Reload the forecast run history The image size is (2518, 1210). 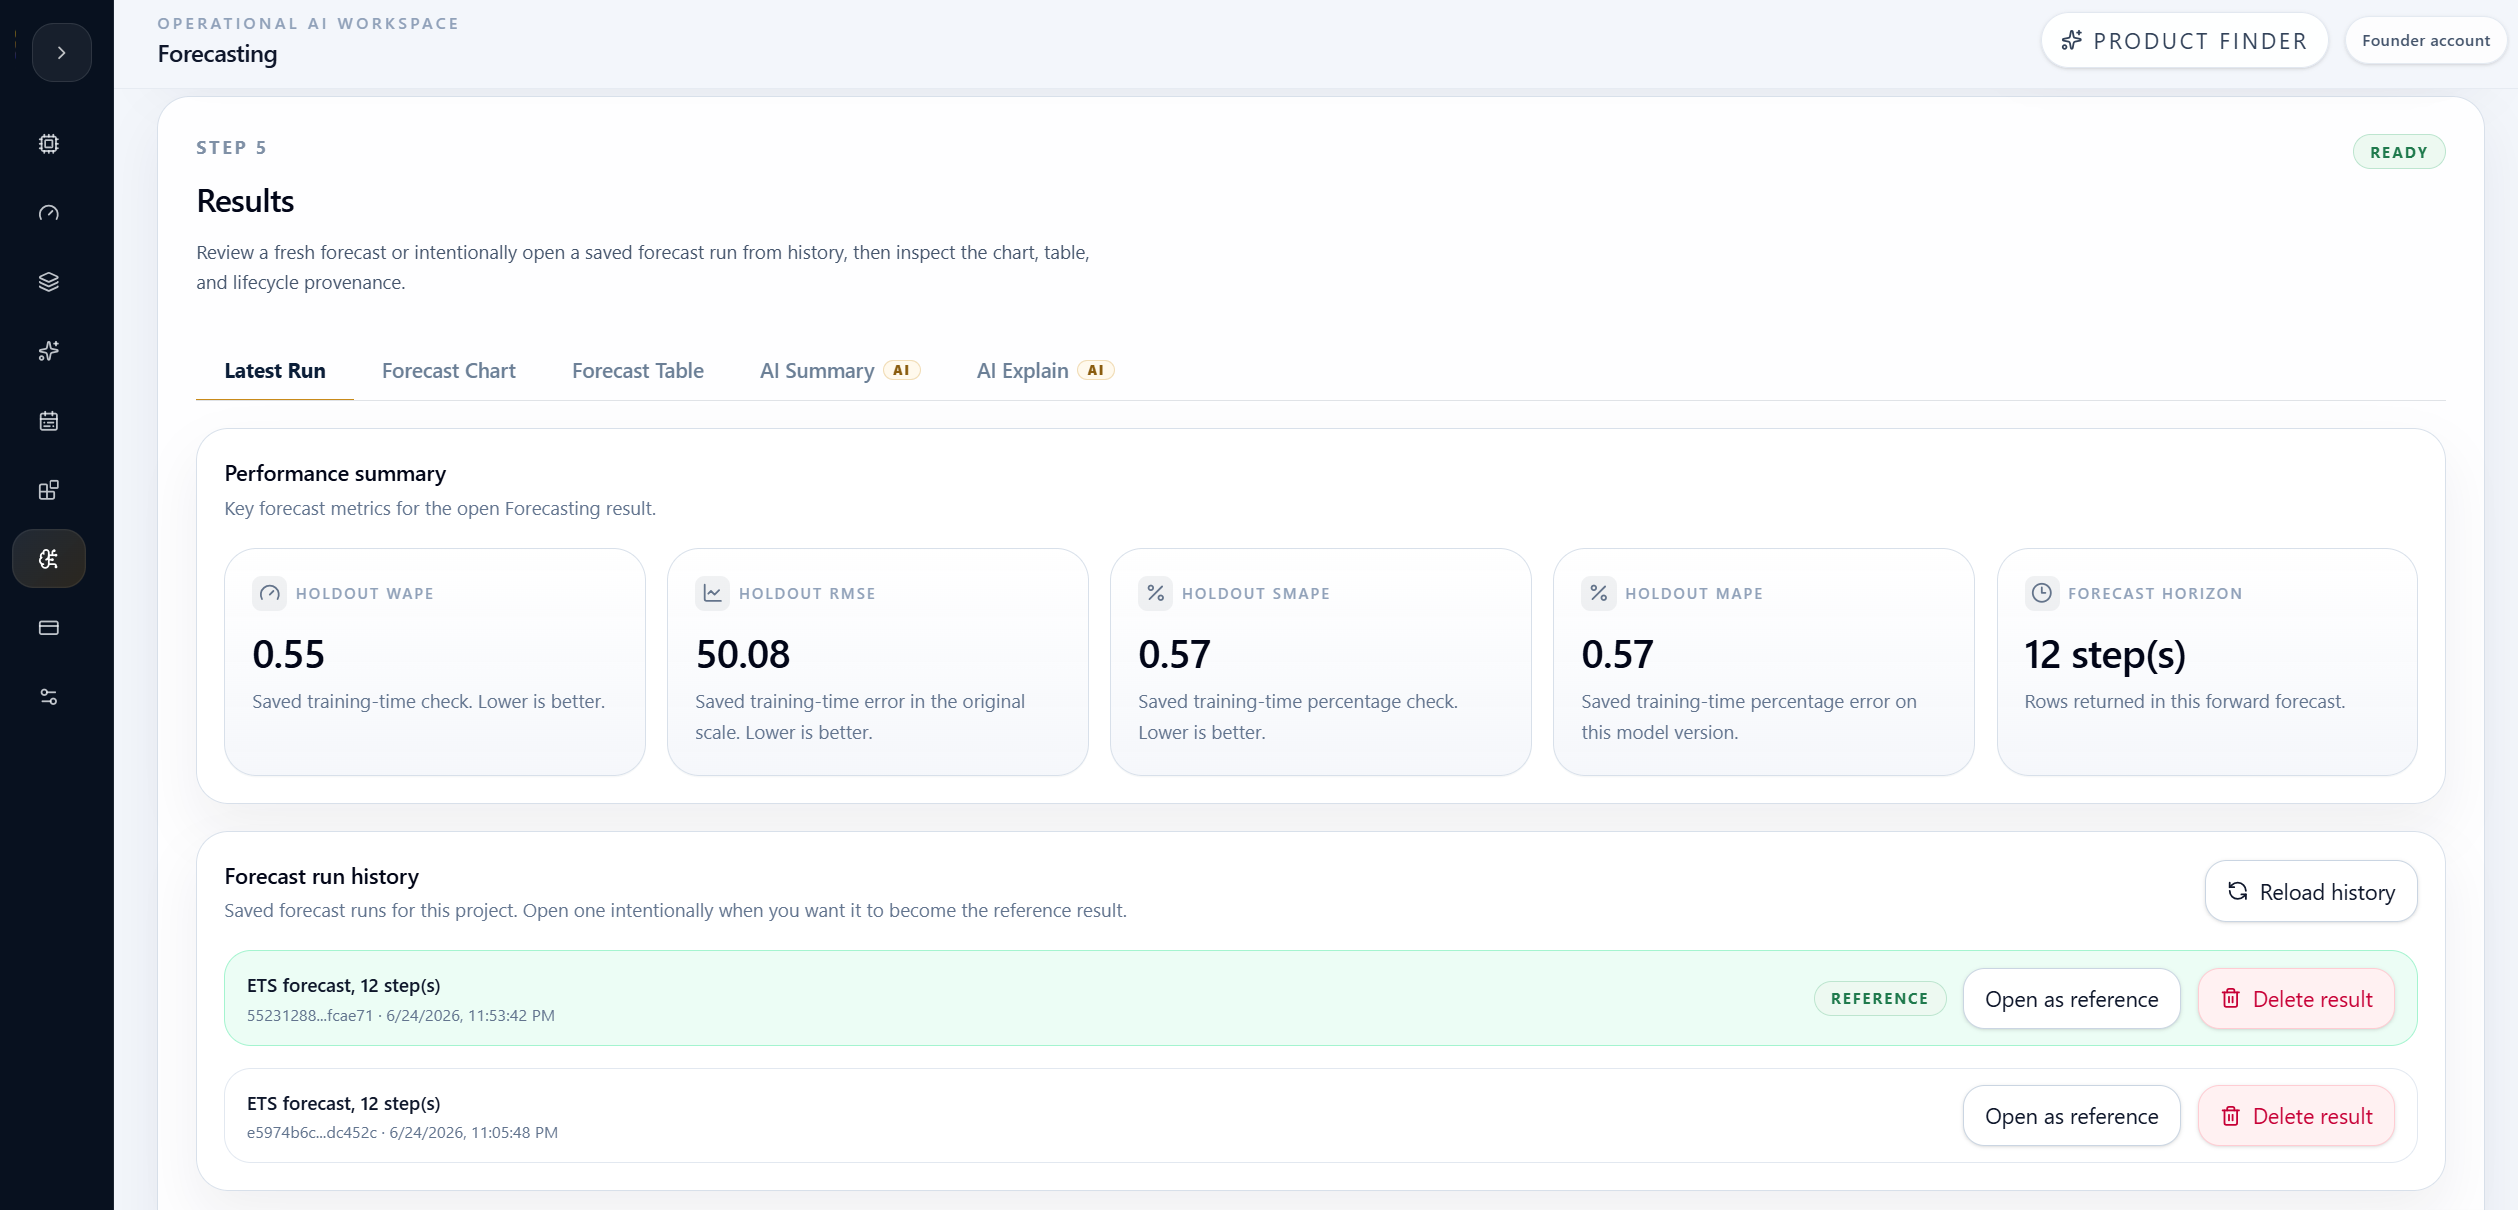(2311, 892)
